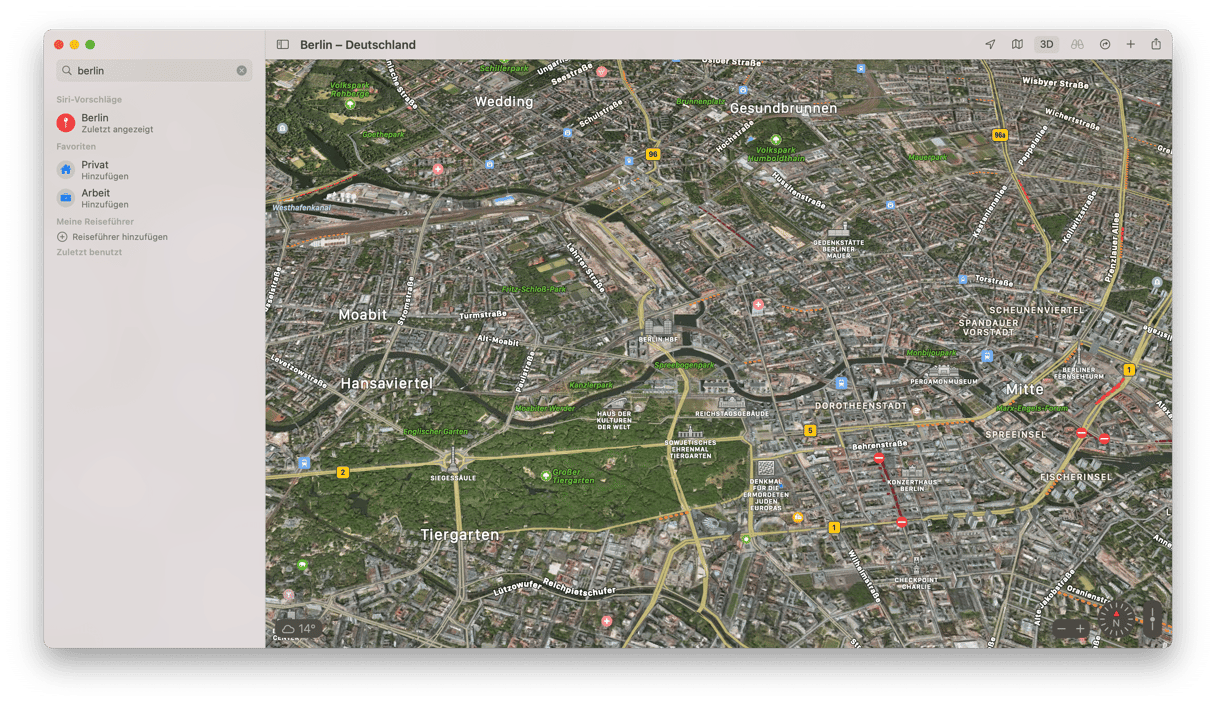The height and width of the screenshot is (706, 1216).
Task: Click the Brunnenplatz label
Action: [701, 102]
